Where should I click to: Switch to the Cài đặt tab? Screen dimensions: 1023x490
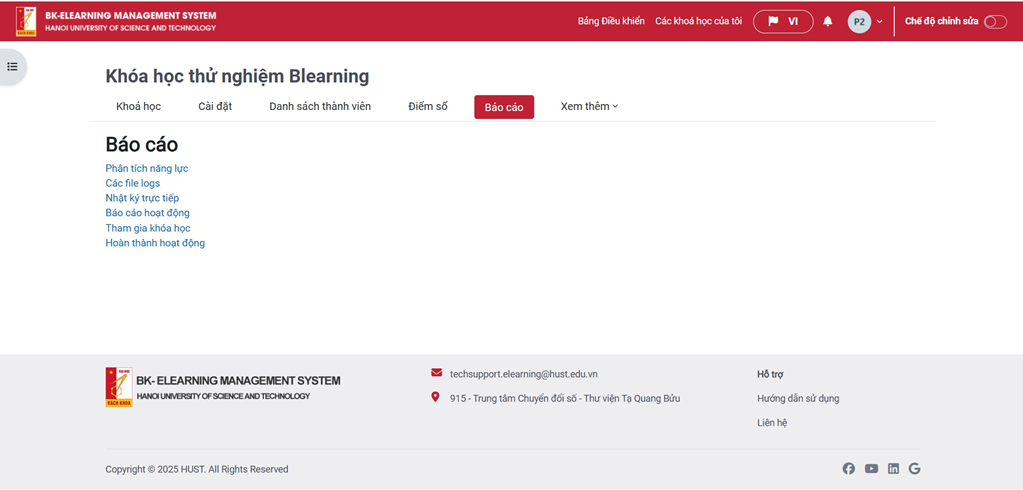coord(215,106)
